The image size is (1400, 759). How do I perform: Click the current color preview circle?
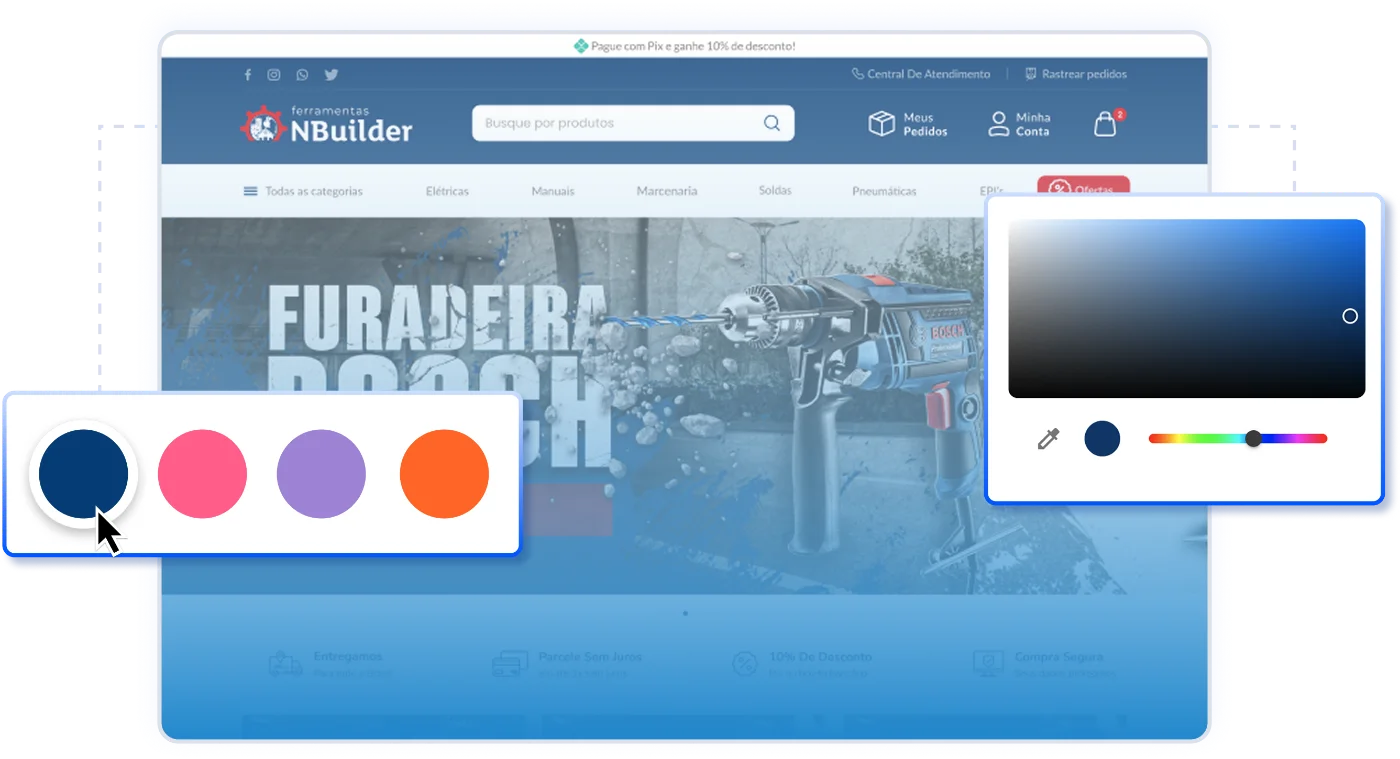tap(1102, 438)
